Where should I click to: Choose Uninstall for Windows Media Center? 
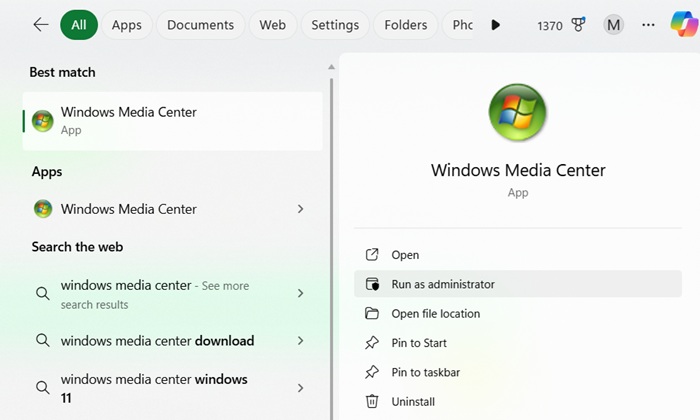pyautogui.click(x=518, y=402)
